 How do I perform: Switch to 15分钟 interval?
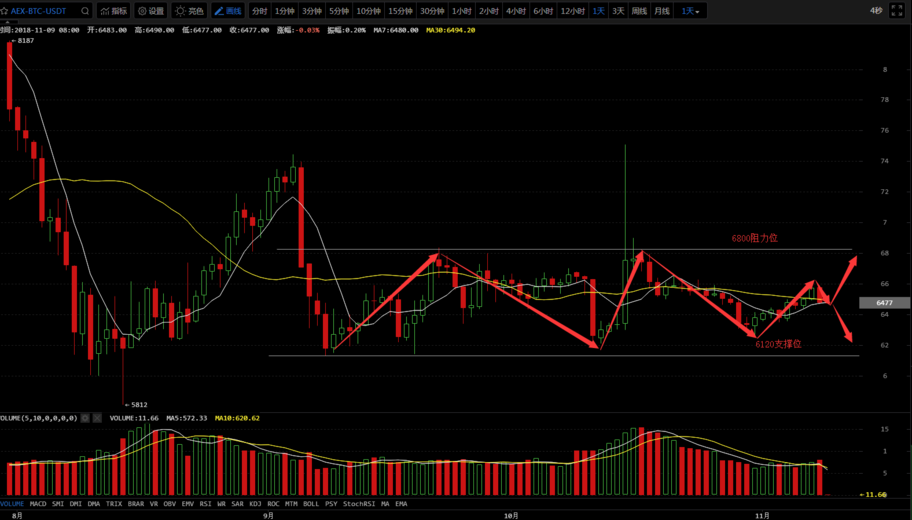[400, 10]
